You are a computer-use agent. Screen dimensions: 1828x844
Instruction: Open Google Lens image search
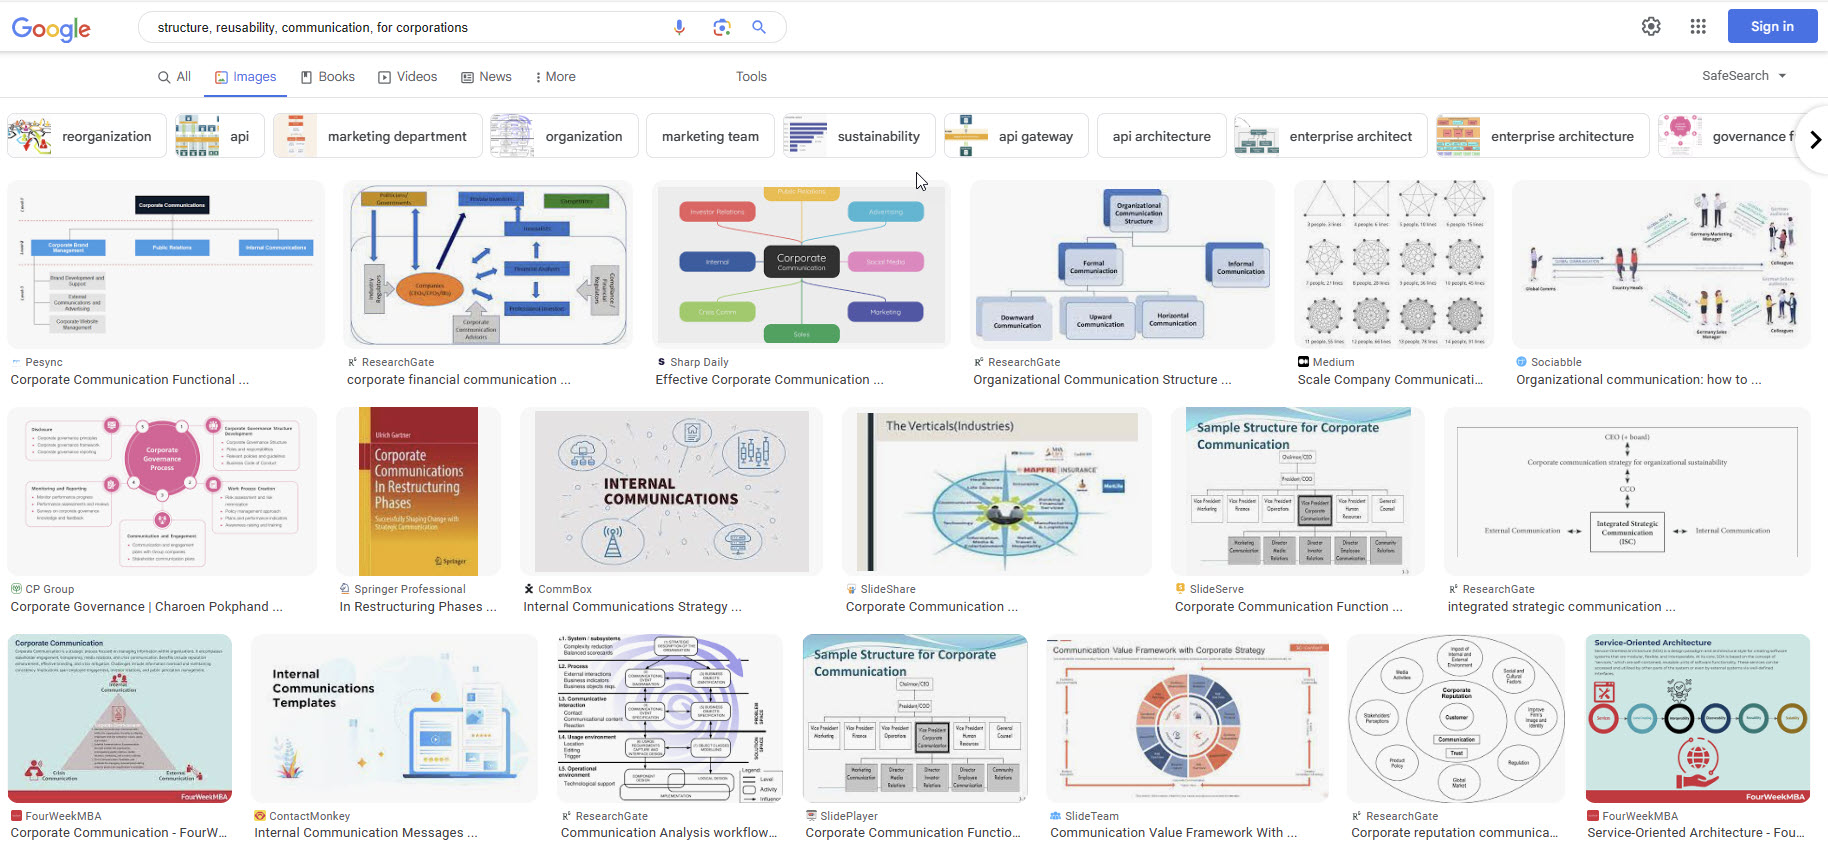click(x=721, y=27)
